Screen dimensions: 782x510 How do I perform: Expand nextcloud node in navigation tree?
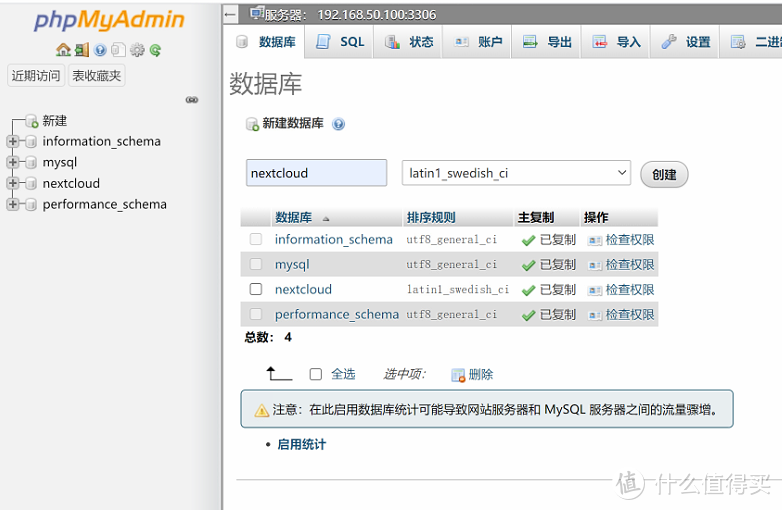13,183
